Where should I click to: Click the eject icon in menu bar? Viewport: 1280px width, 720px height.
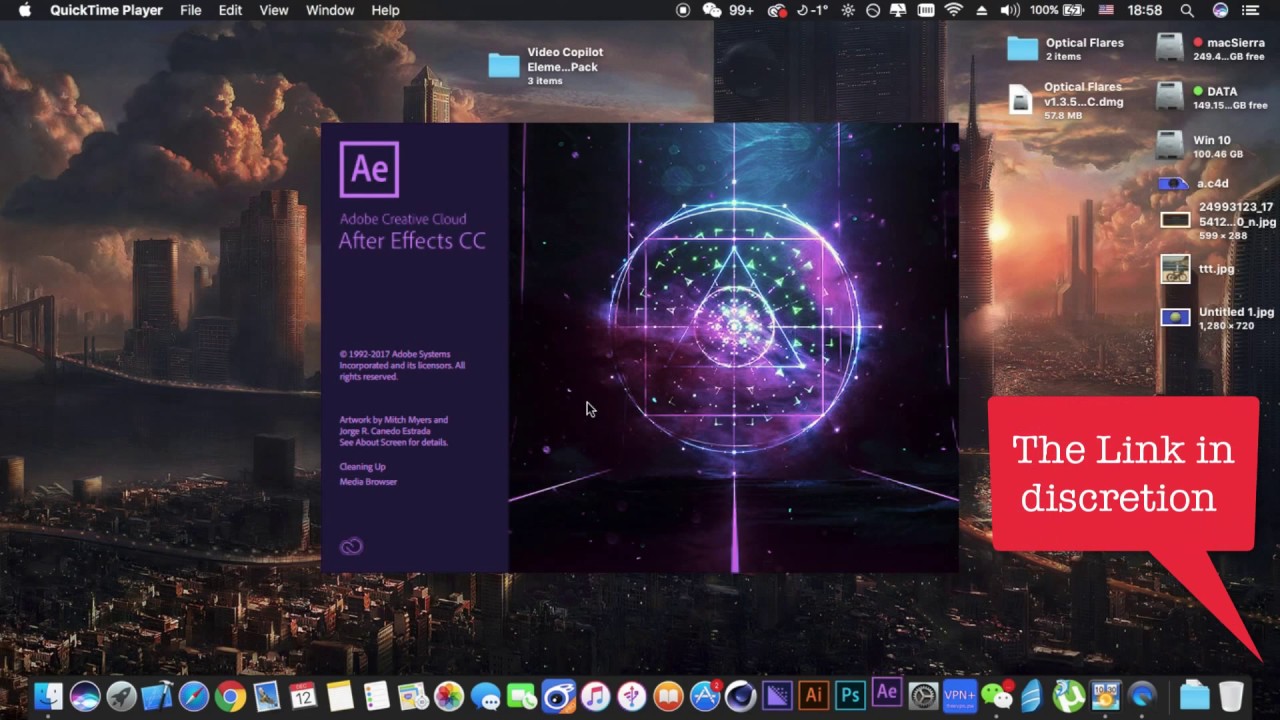point(981,10)
